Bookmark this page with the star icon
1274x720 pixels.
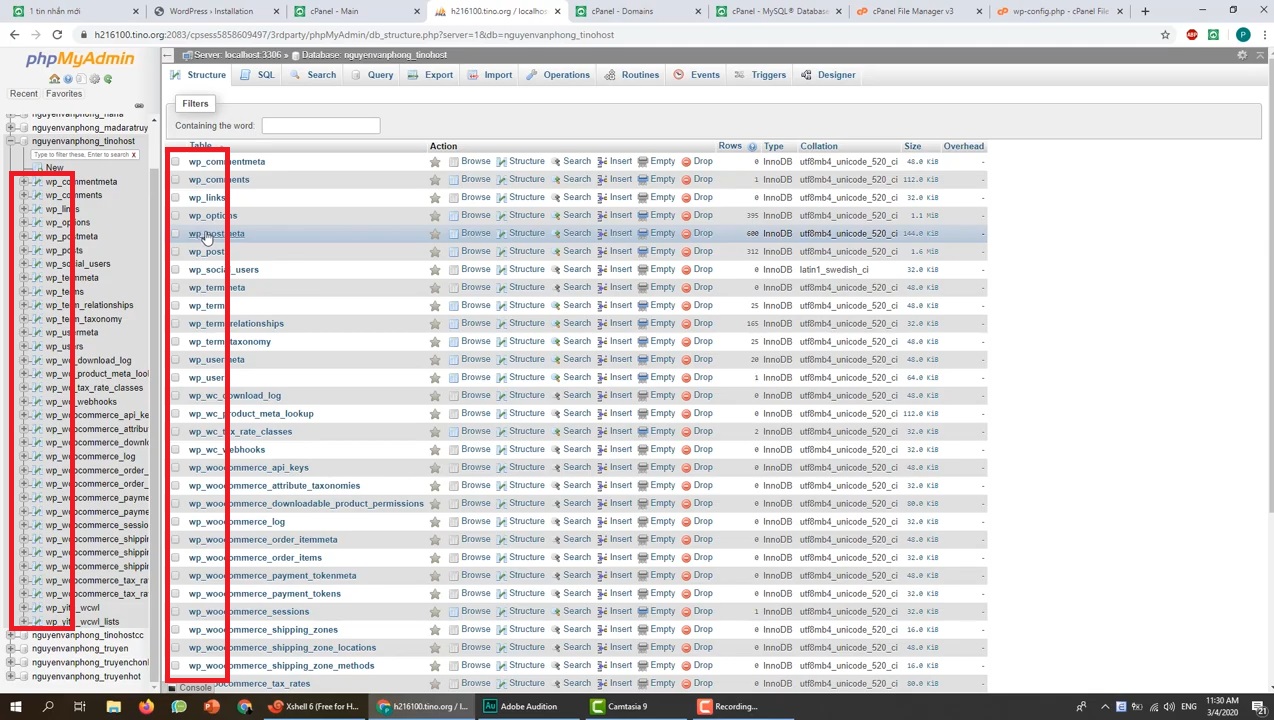coord(1165,35)
